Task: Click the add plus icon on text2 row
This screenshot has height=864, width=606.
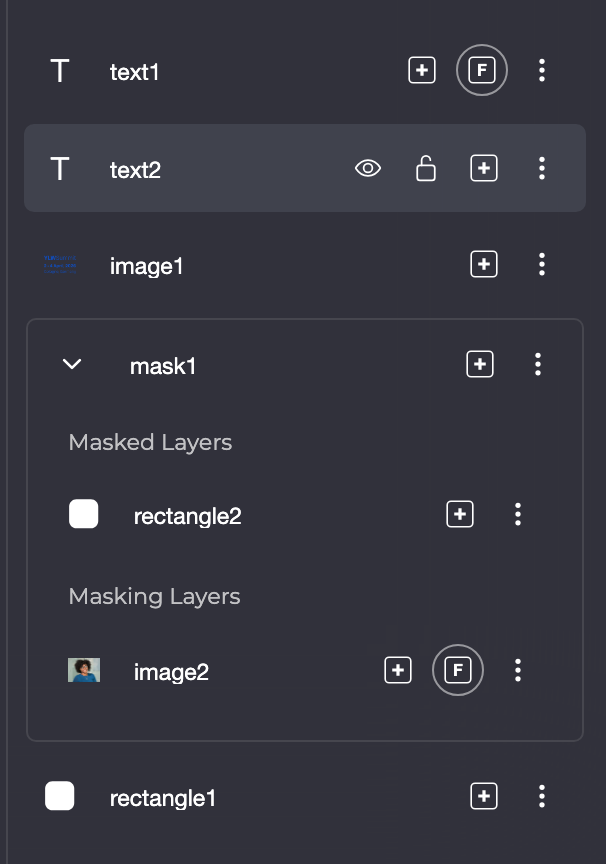Action: (x=484, y=168)
